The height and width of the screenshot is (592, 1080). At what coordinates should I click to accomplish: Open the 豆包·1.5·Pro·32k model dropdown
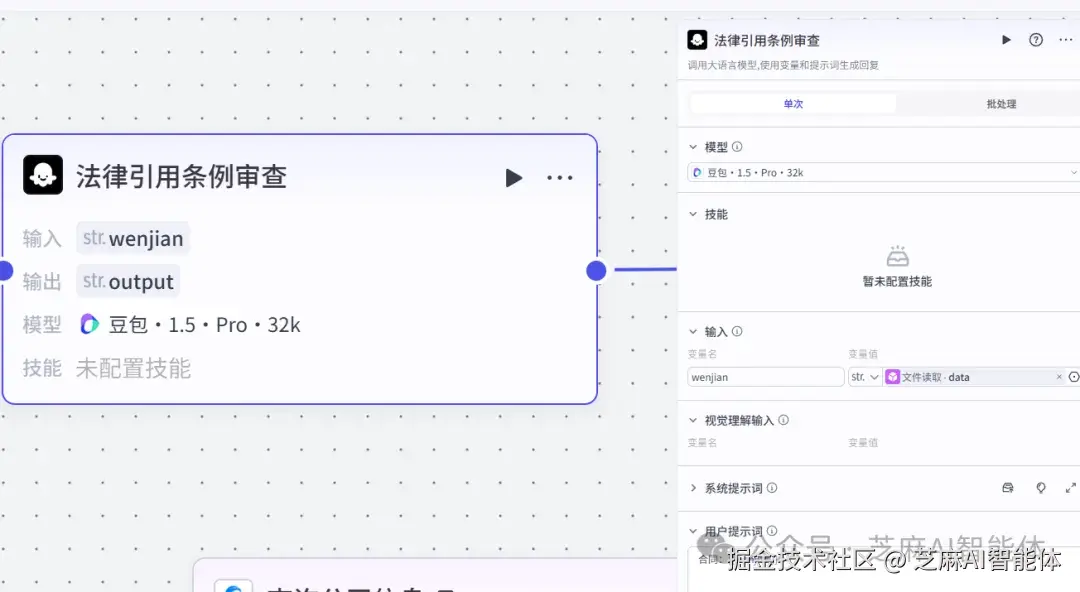(x=880, y=172)
